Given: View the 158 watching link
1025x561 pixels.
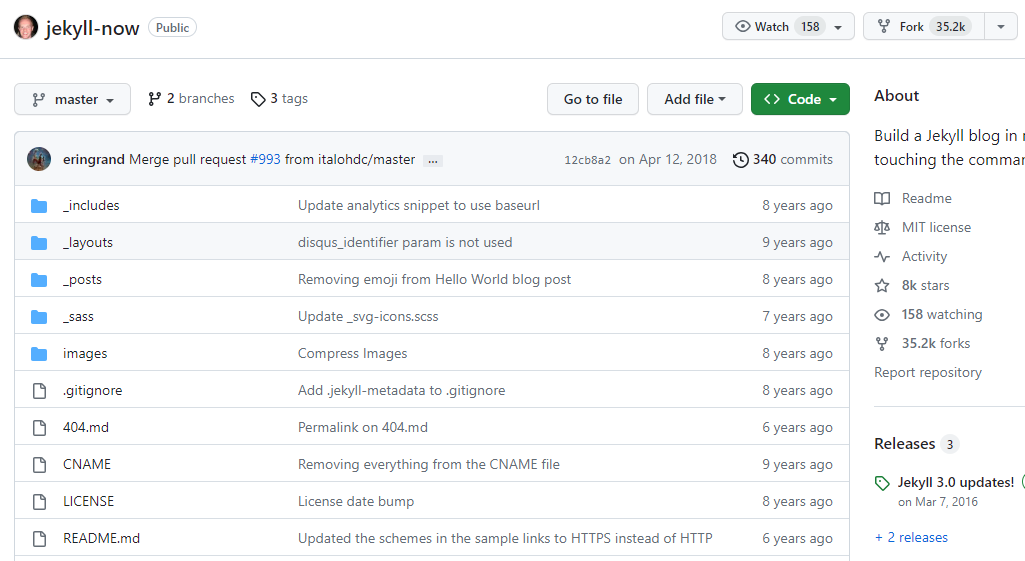Looking at the screenshot, I should pos(928,314).
